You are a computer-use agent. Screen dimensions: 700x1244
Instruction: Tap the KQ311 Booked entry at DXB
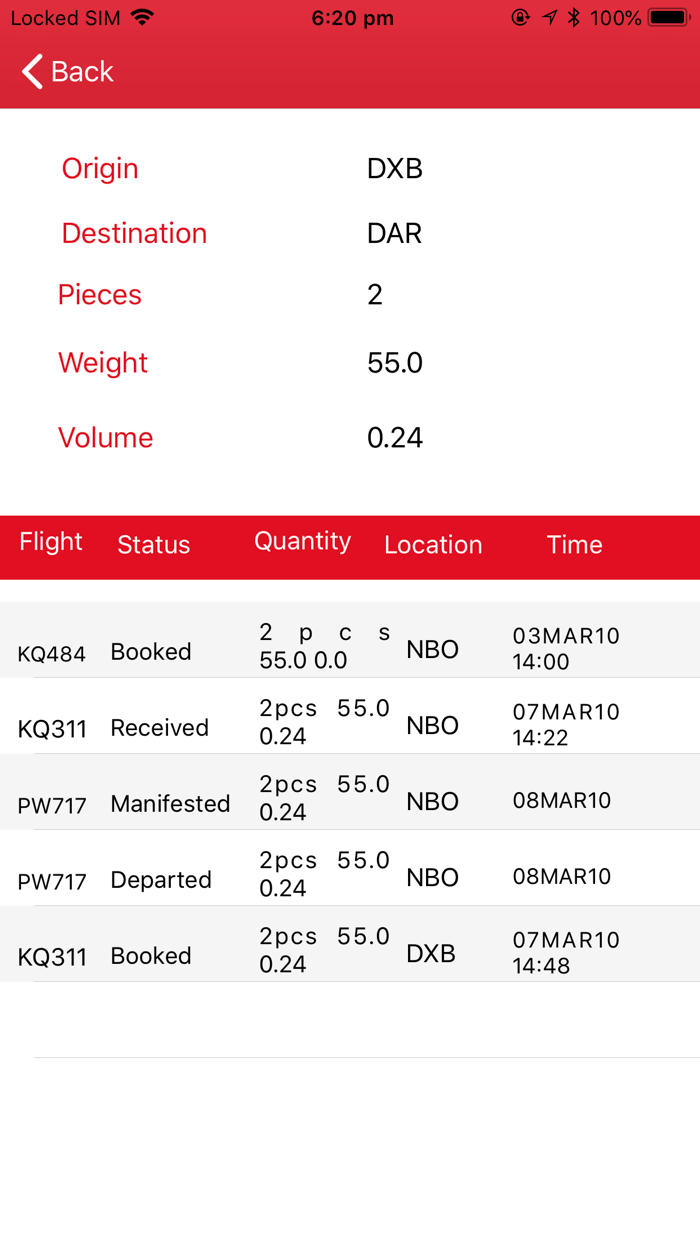350,954
